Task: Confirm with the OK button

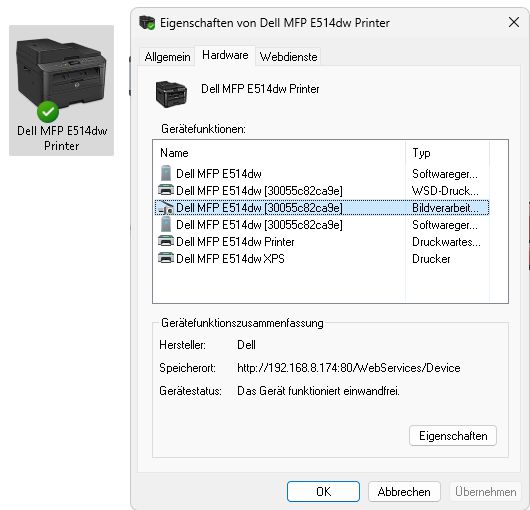Action: (323, 491)
